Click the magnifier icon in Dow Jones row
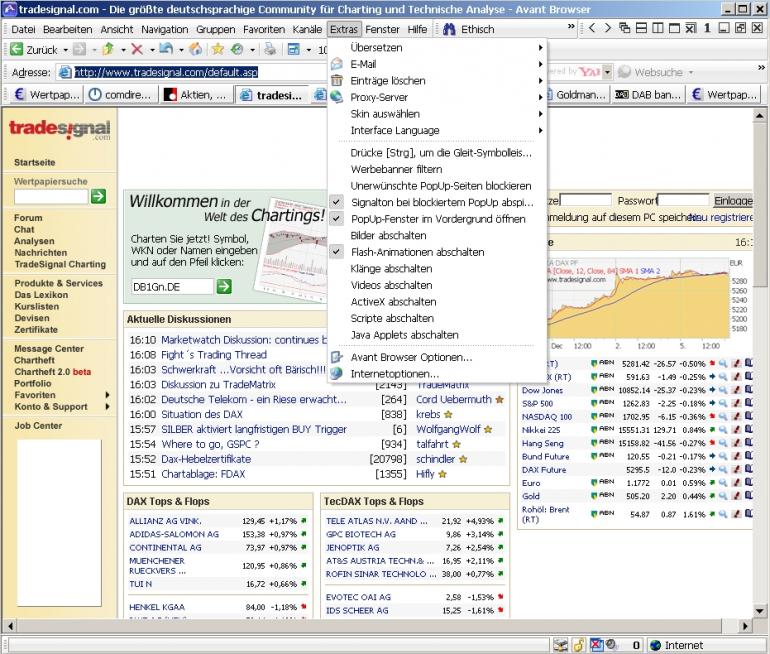 (x=723, y=390)
